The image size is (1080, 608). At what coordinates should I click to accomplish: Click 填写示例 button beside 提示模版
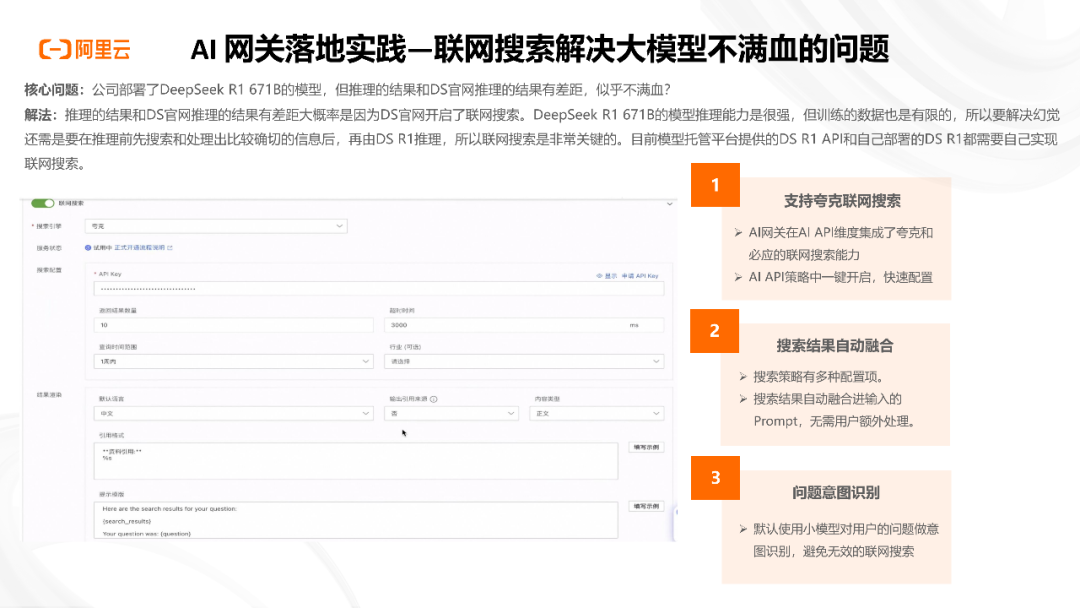point(646,506)
